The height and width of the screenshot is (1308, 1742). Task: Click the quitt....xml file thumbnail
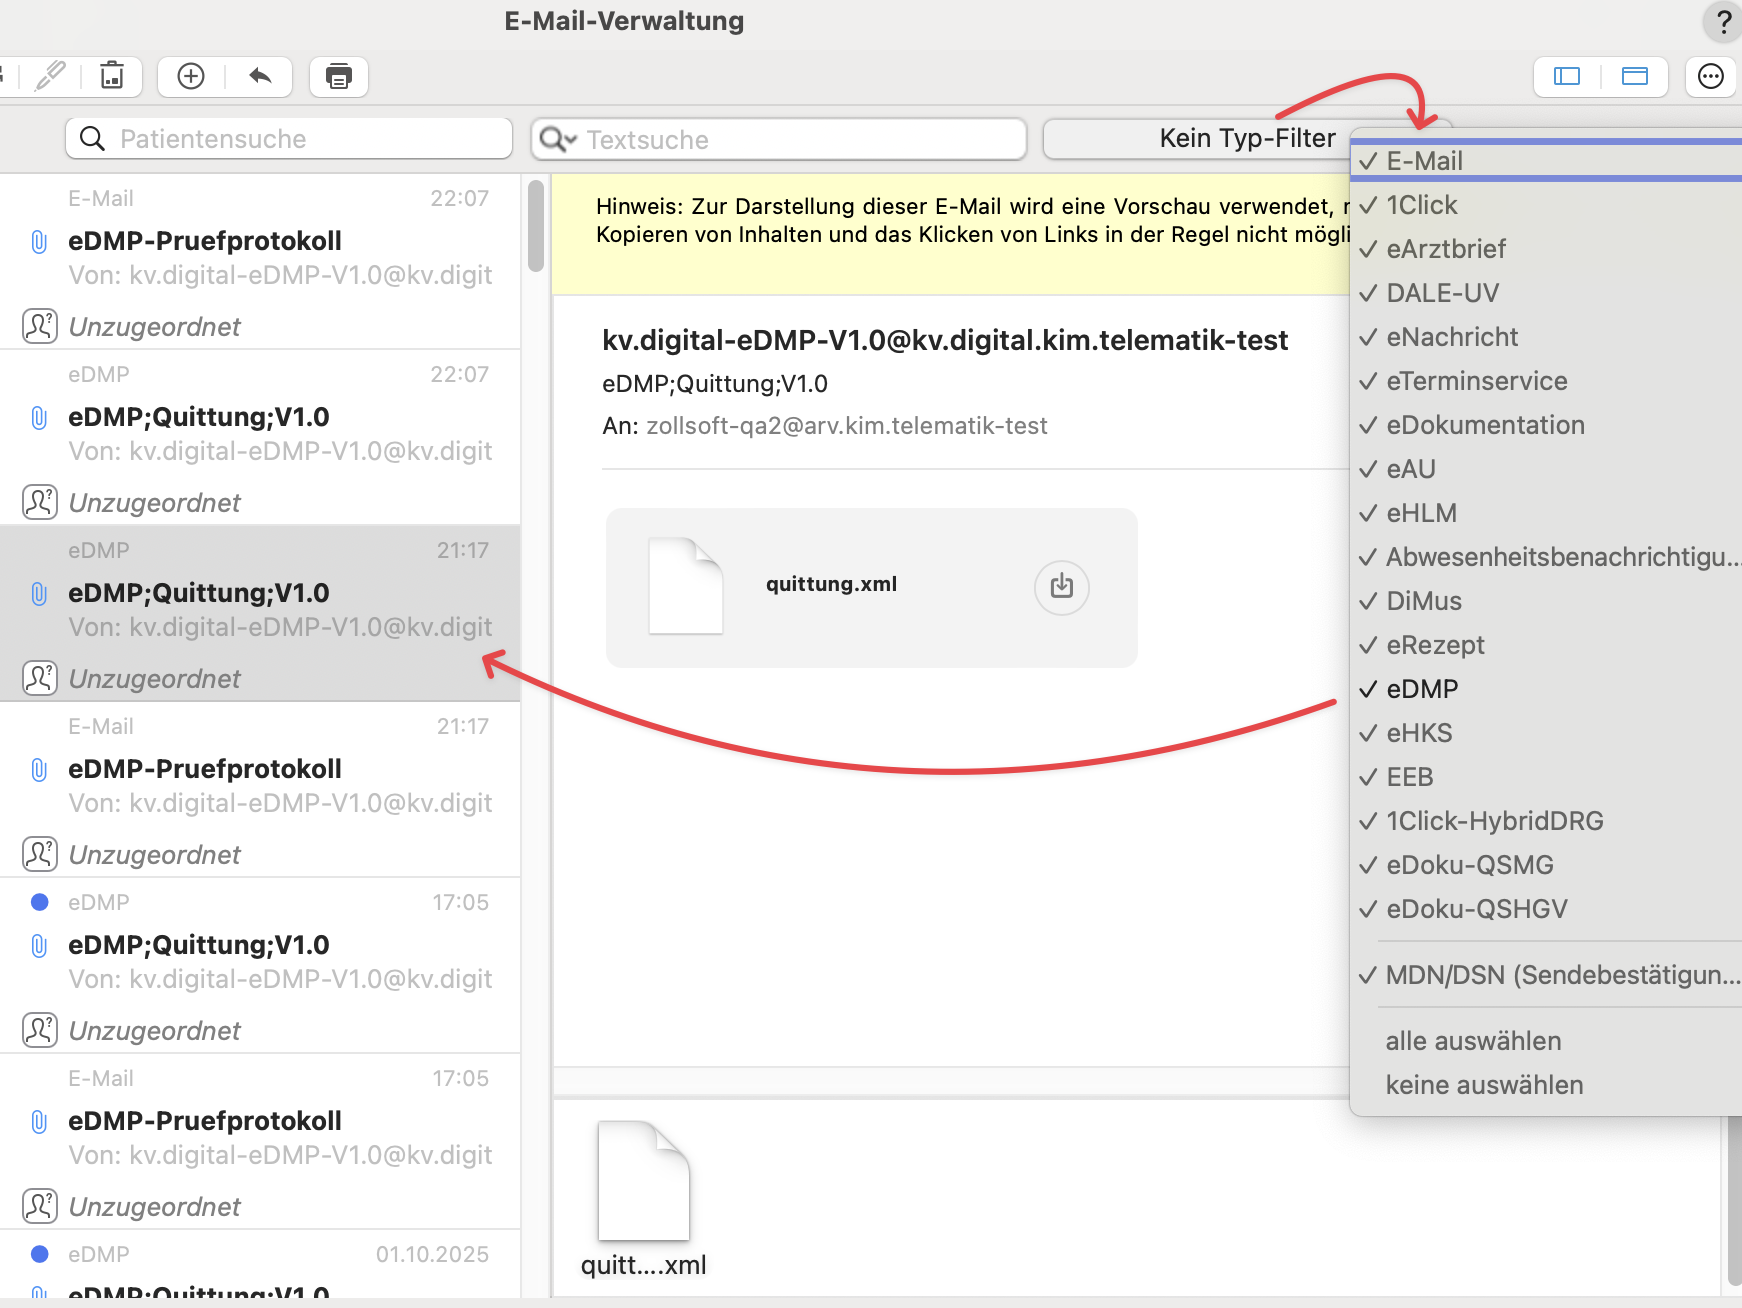[643, 1183]
